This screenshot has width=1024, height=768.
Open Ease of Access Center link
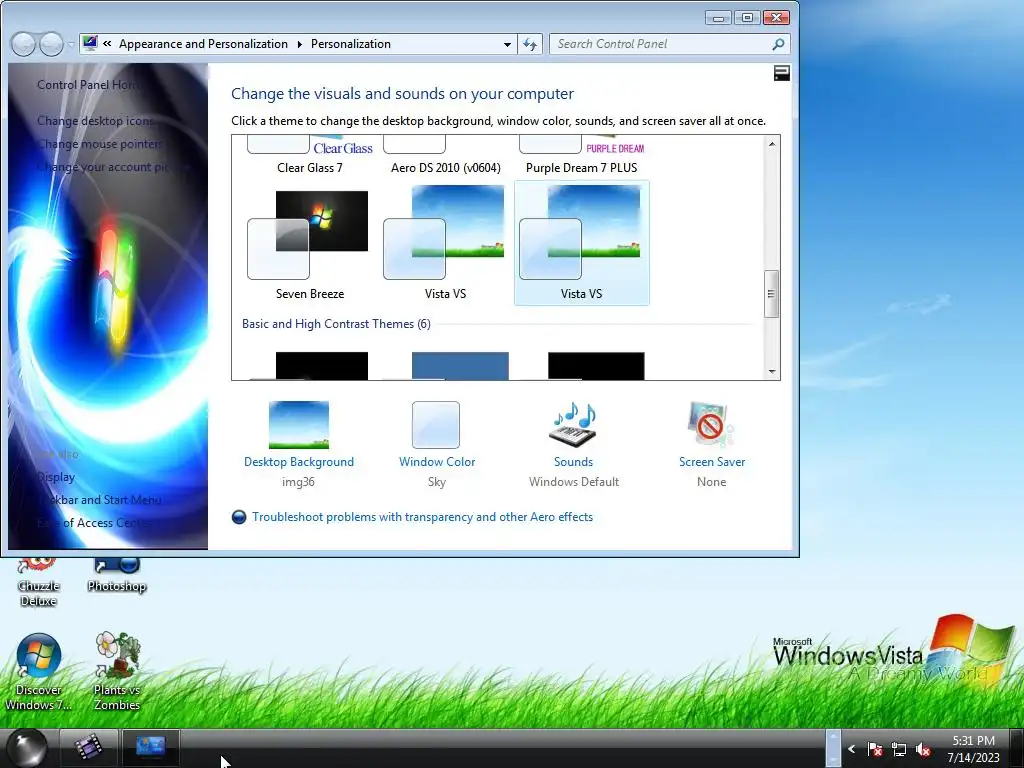[x=94, y=522]
